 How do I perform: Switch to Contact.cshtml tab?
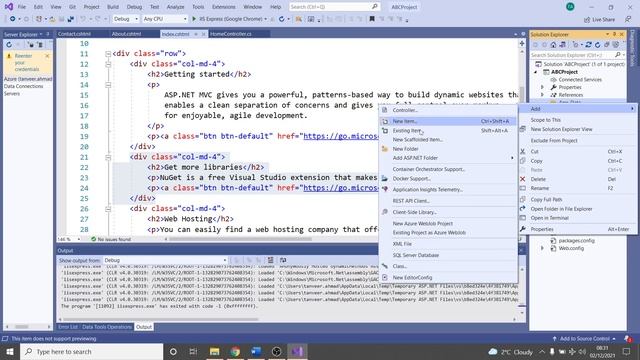pos(74,34)
